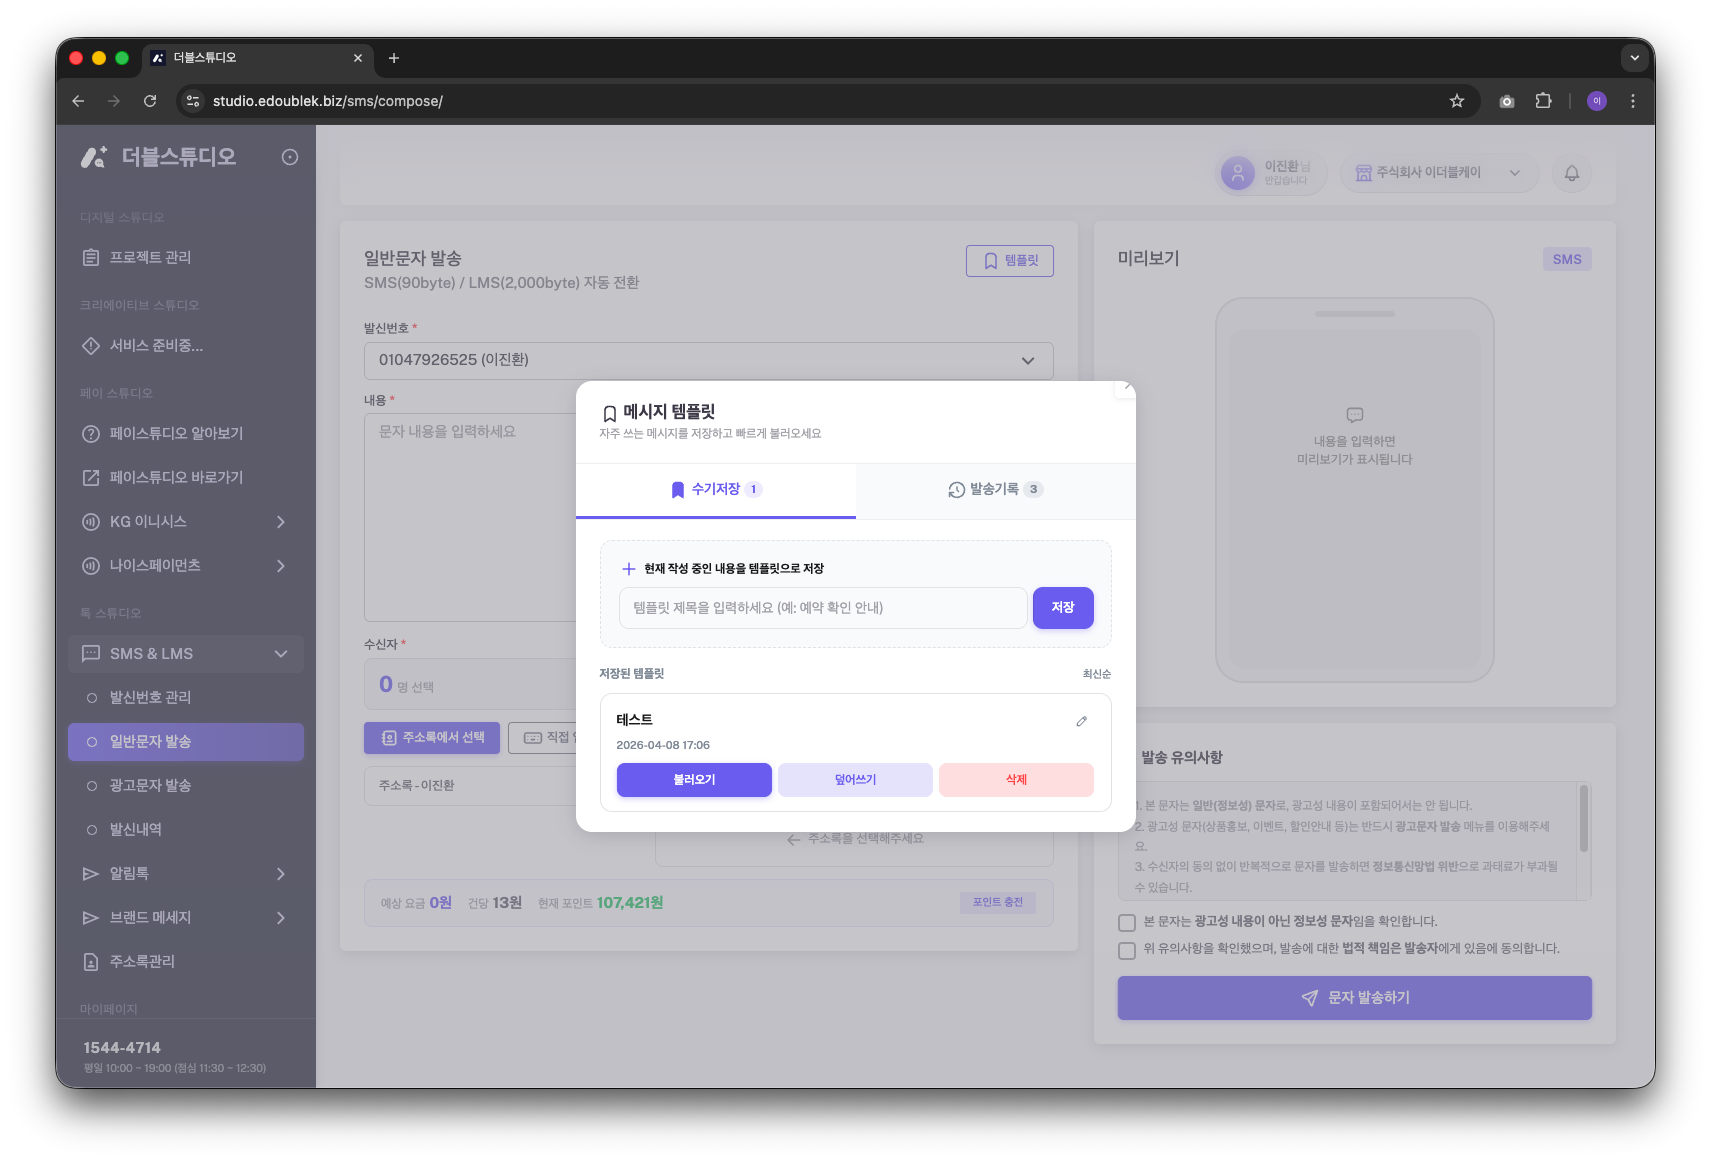This screenshot has width=1711, height=1162.
Task: Click the plus icon beside 현재 작성 중인 내용을 템플릿으로 저장
Action: [x=629, y=569]
